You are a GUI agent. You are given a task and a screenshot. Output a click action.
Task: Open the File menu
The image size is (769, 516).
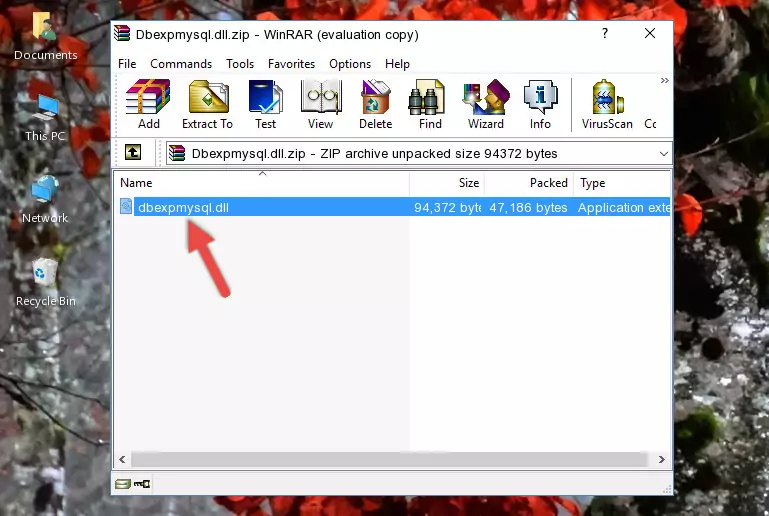point(127,64)
